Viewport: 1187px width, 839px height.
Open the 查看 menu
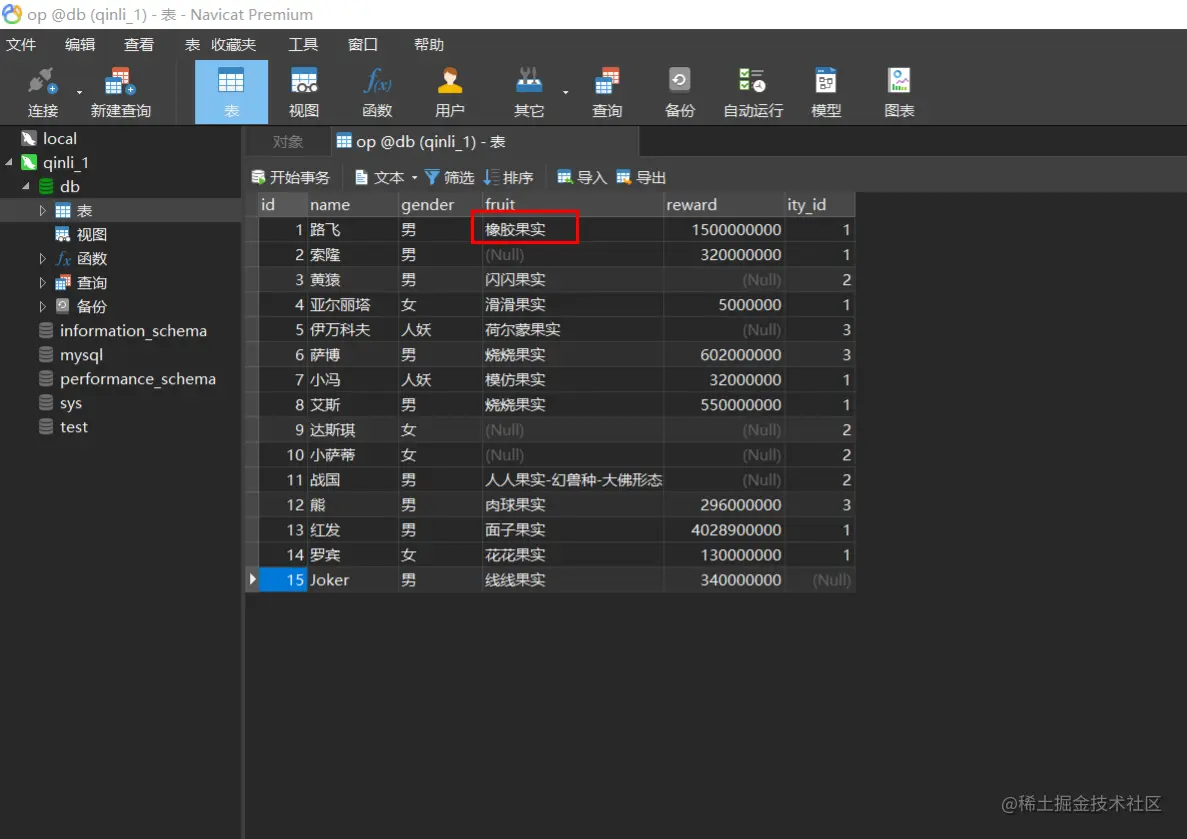click(x=139, y=45)
